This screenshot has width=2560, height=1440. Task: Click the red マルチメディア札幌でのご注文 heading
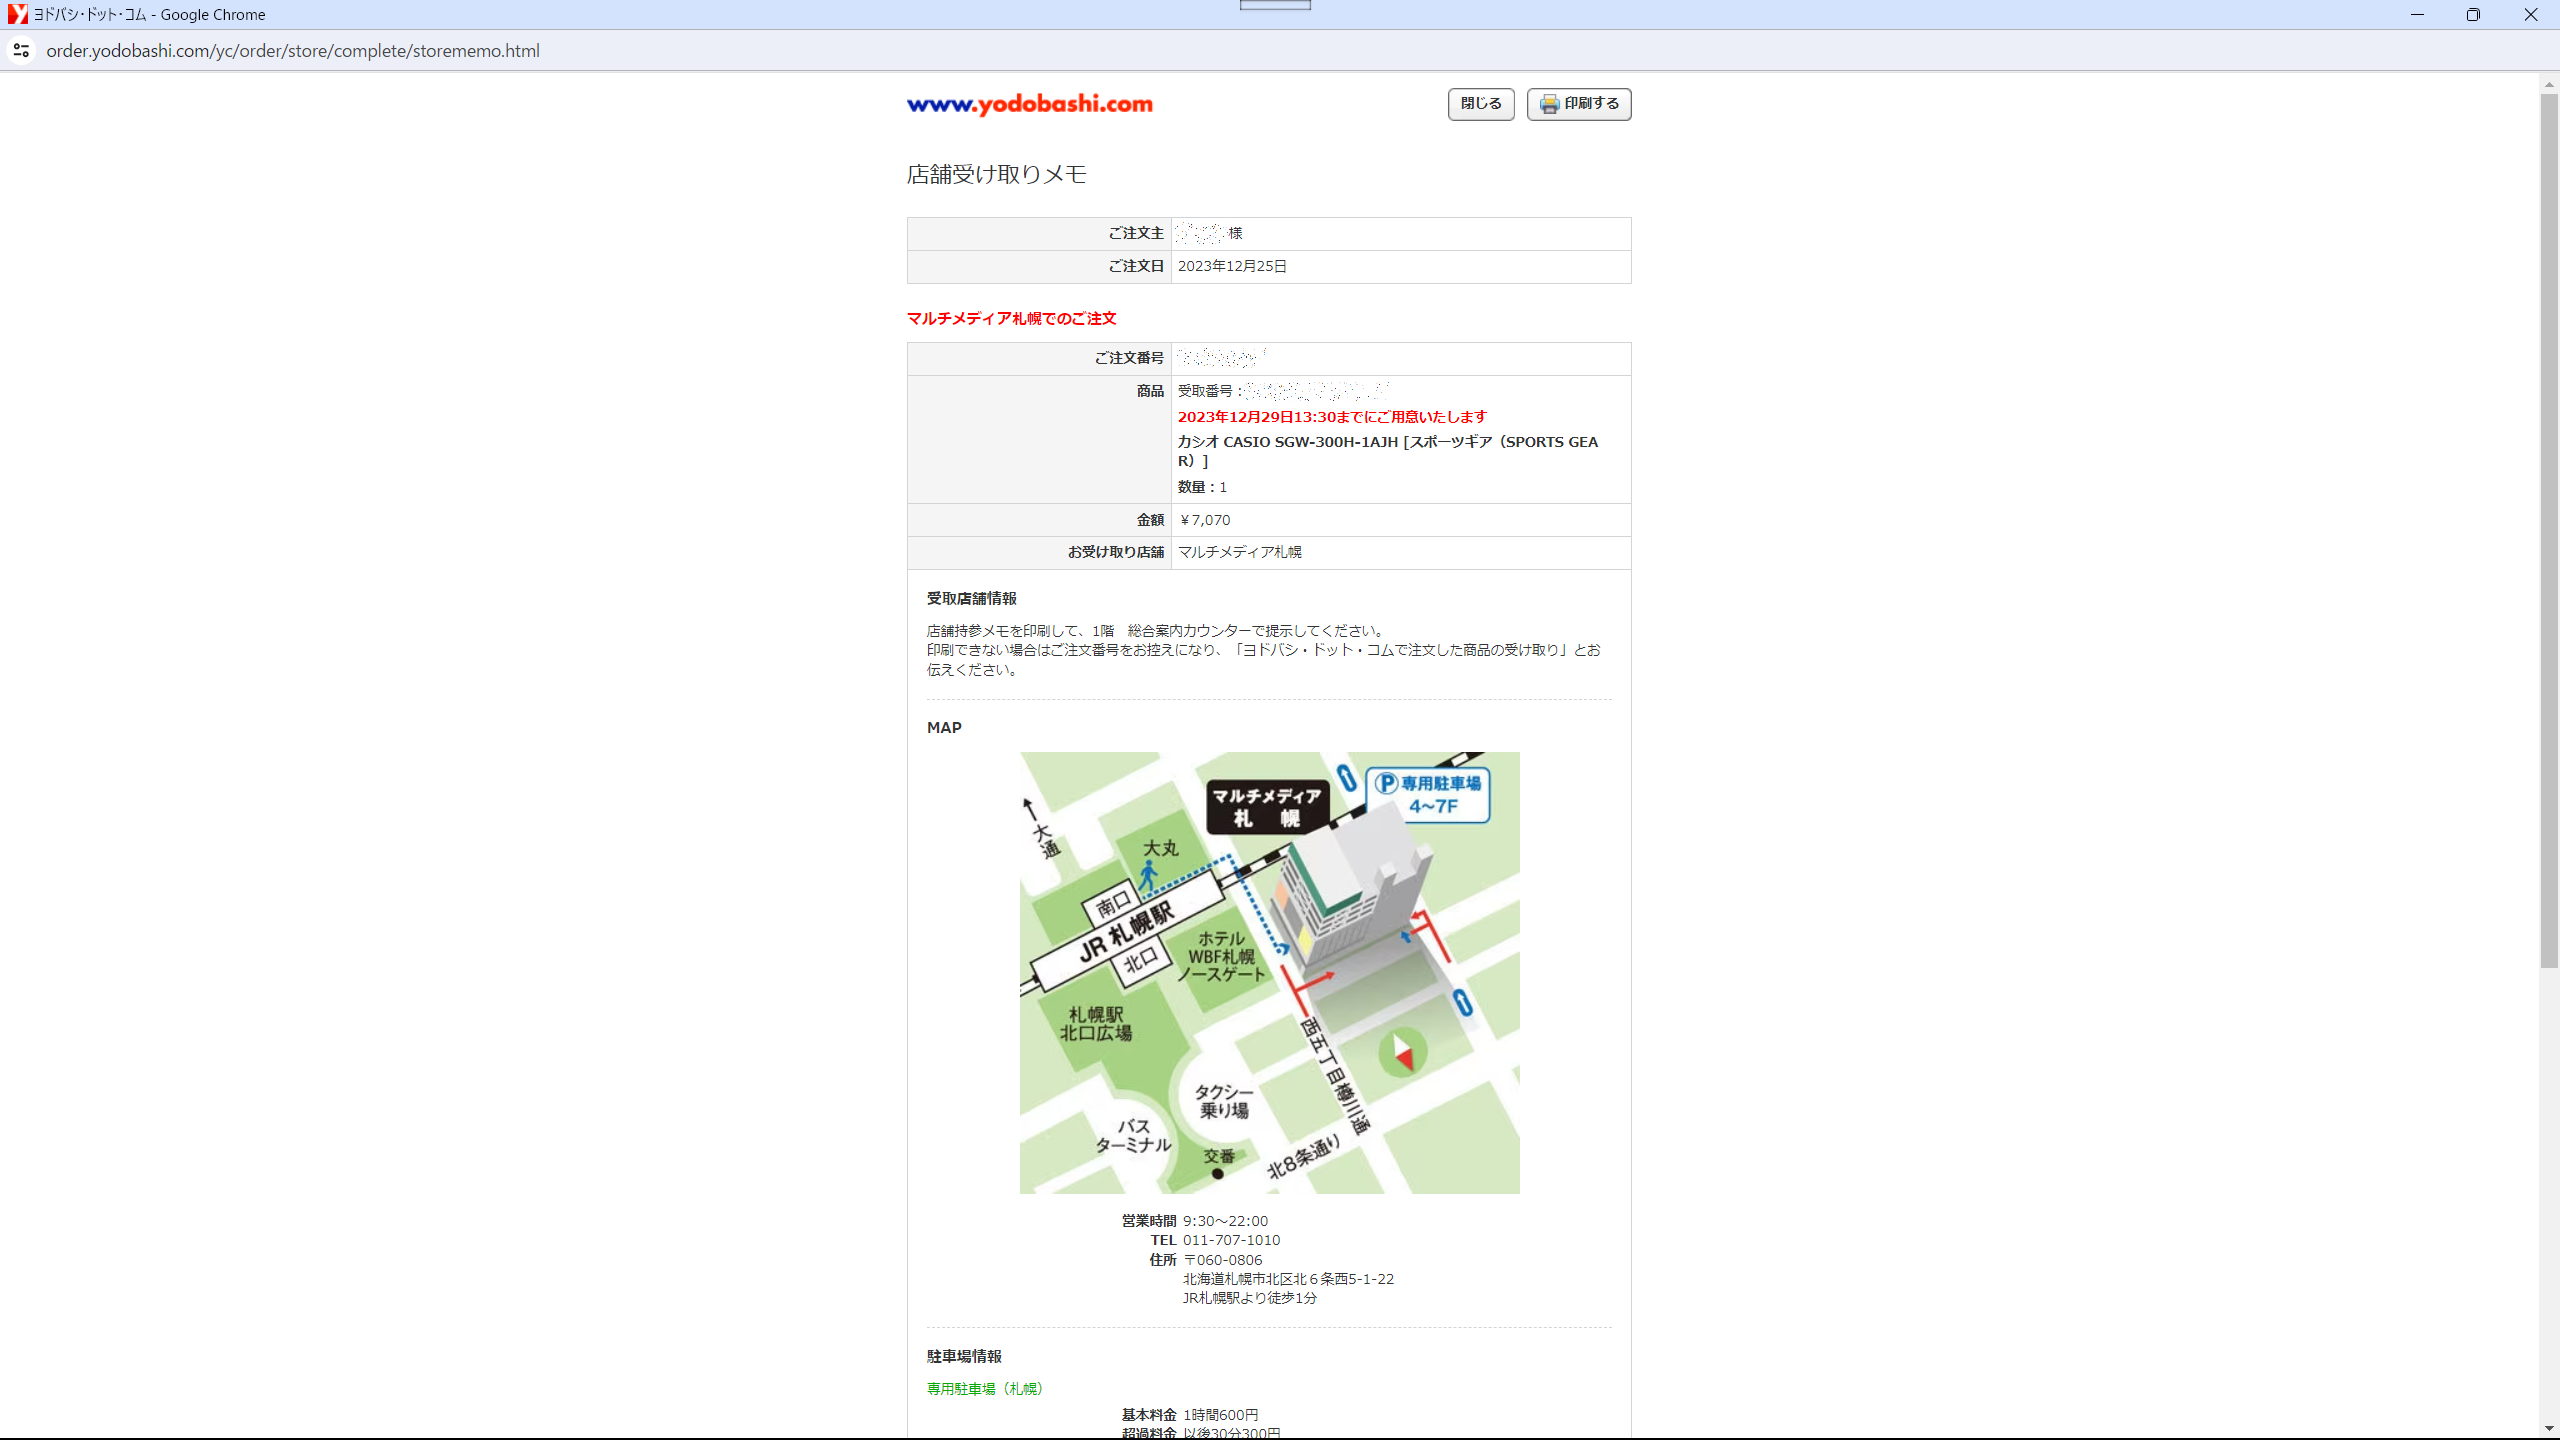tap(1011, 318)
